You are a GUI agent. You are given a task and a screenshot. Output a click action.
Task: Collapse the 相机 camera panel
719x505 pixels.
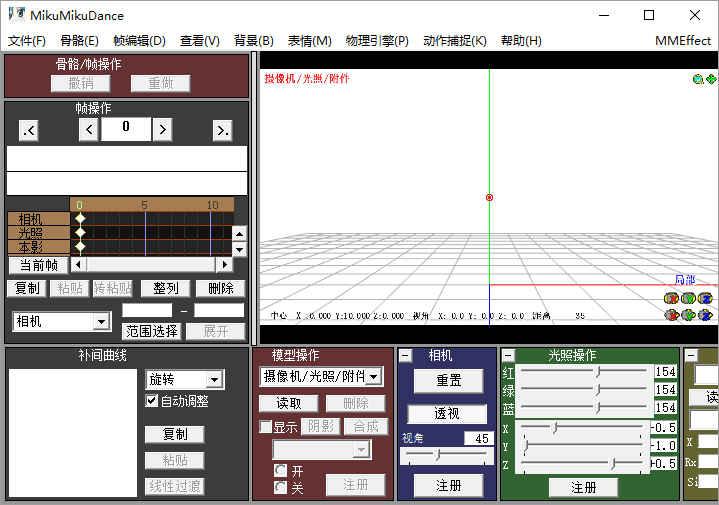pyautogui.click(x=406, y=355)
